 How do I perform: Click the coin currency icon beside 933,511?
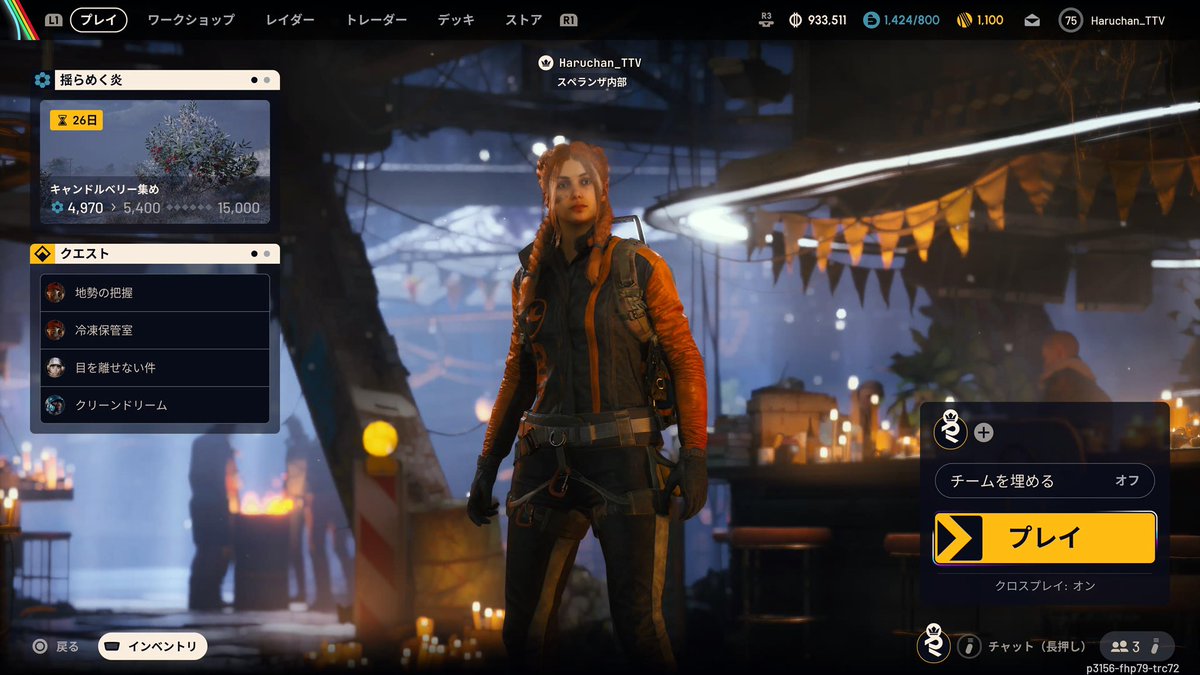(796, 20)
